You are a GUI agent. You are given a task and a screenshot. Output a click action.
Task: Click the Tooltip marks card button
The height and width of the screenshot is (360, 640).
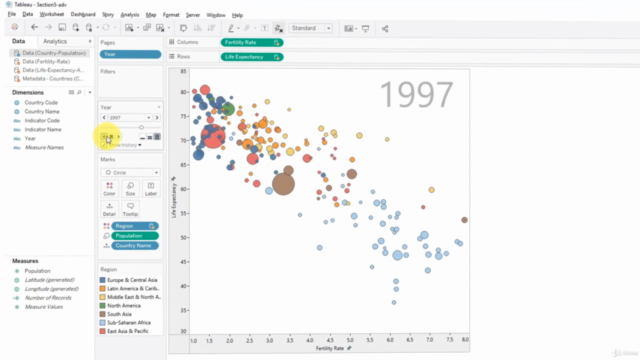130,209
